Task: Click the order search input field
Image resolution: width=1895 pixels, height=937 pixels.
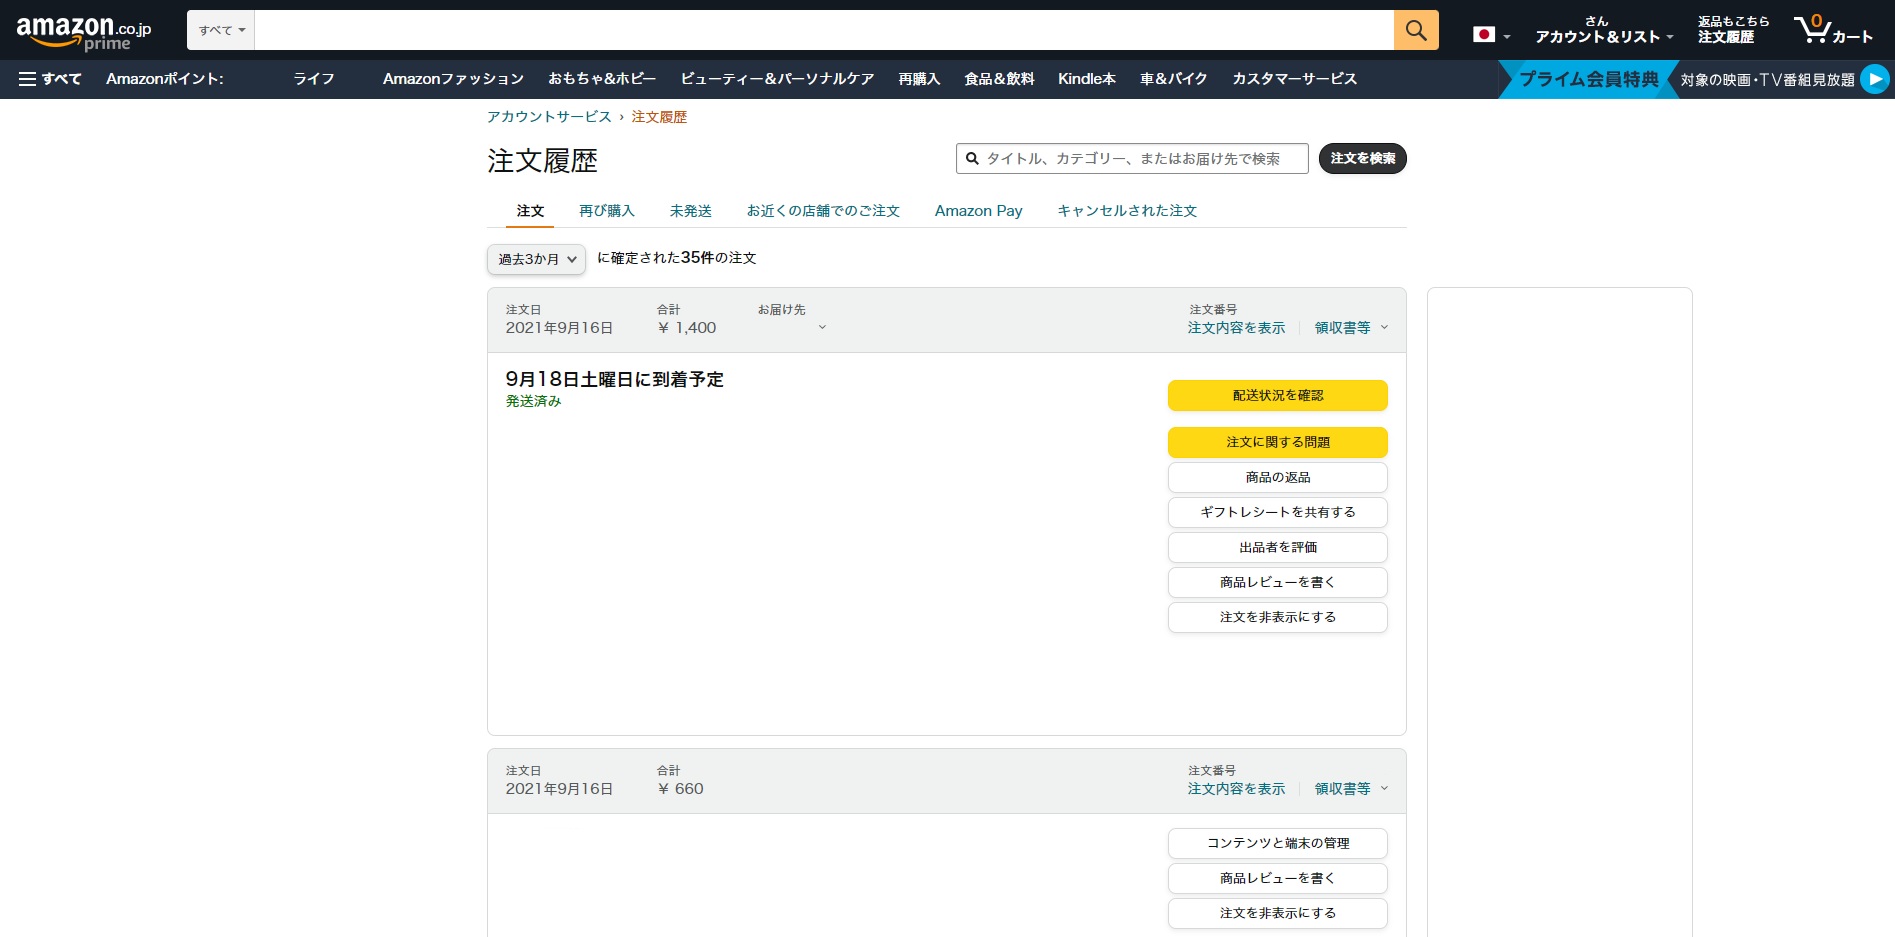Action: pyautogui.click(x=1132, y=159)
